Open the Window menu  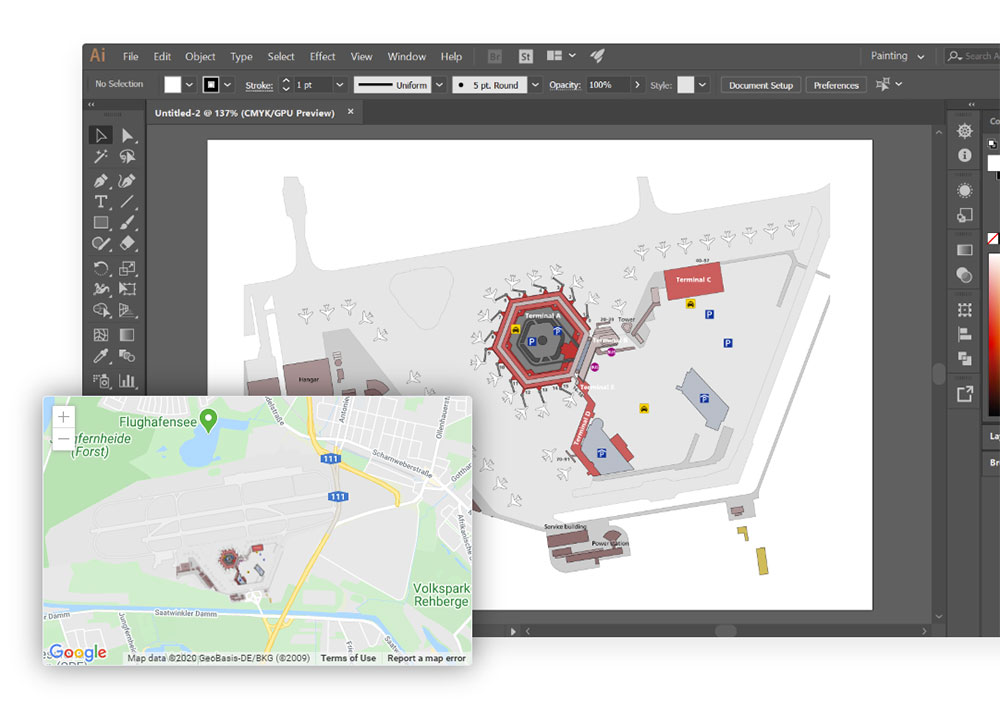407,57
